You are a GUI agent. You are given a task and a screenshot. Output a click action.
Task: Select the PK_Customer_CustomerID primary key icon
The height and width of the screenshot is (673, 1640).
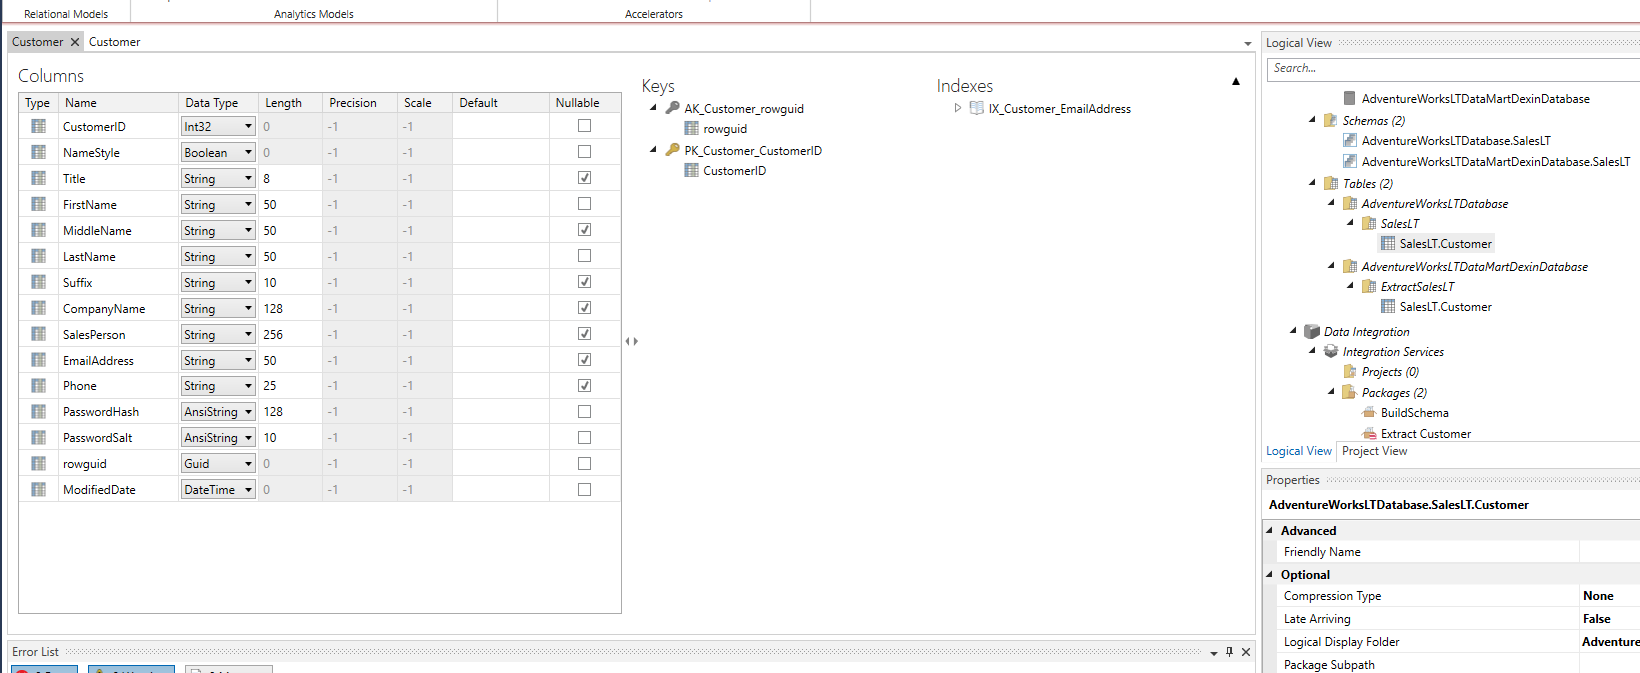[x=673, y=150]
